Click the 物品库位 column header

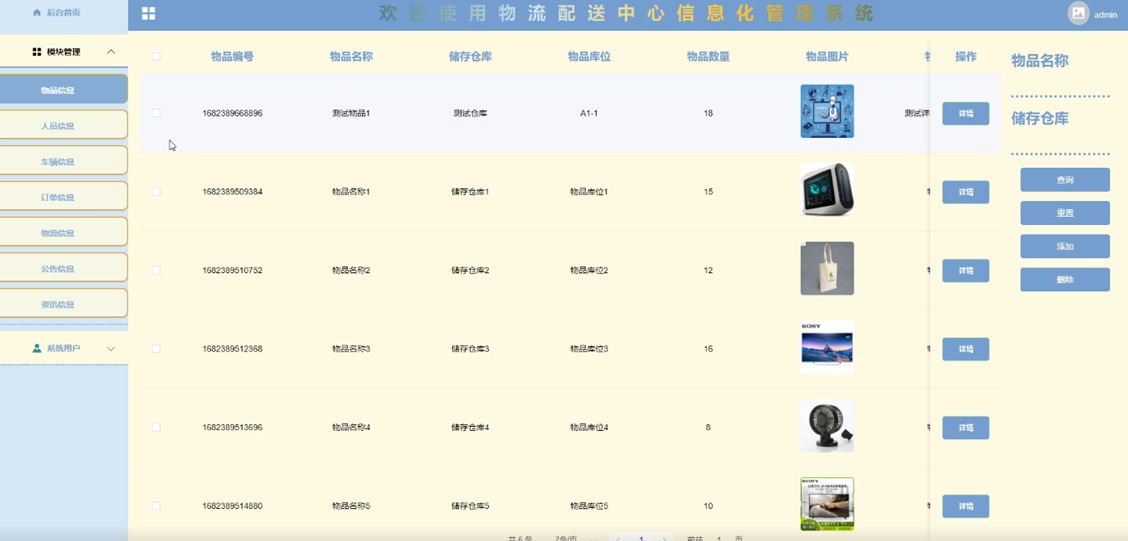point(589,57)
